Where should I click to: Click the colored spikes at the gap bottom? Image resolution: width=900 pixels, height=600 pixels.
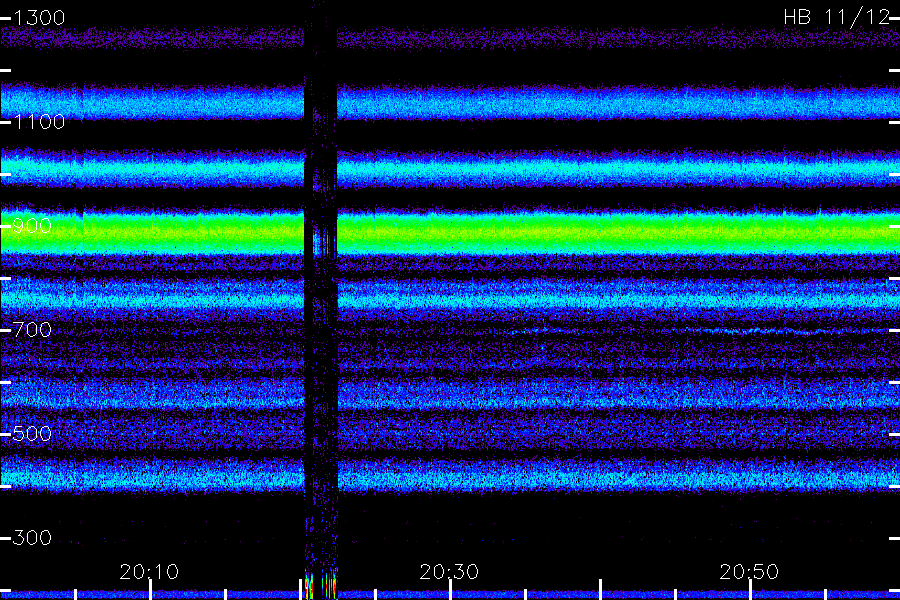321,584
